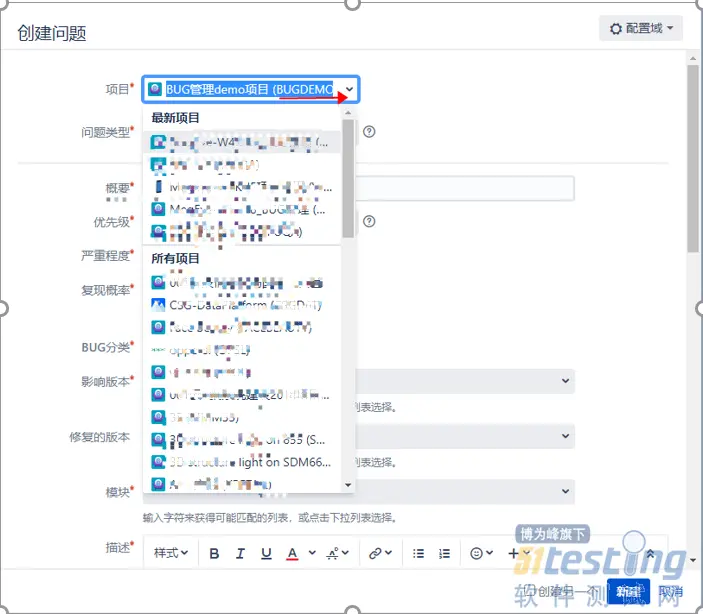Select the project ending with on 855 (S...
The image size is (703, 614).
[242, 440]
